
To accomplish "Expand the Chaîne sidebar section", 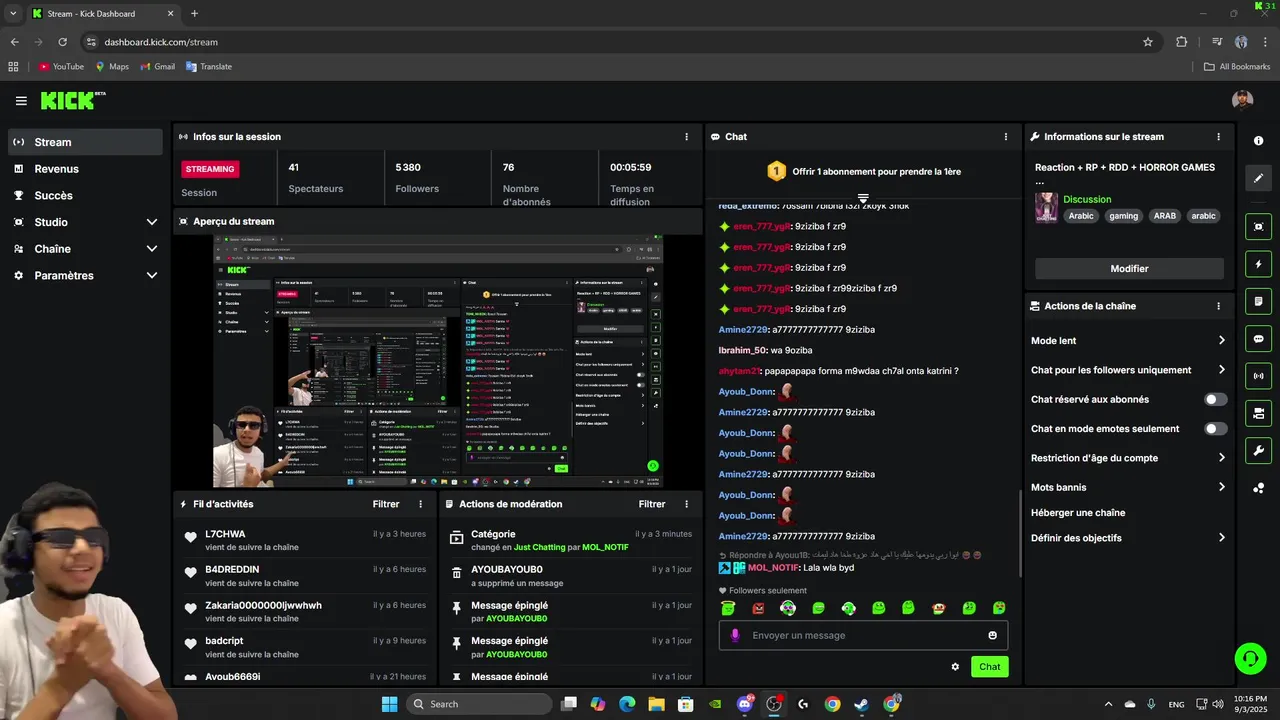I will 152,249.
